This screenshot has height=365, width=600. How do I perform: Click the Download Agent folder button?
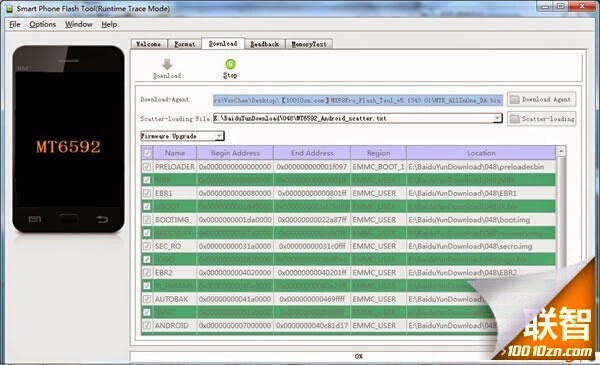[x=541, y=99]
